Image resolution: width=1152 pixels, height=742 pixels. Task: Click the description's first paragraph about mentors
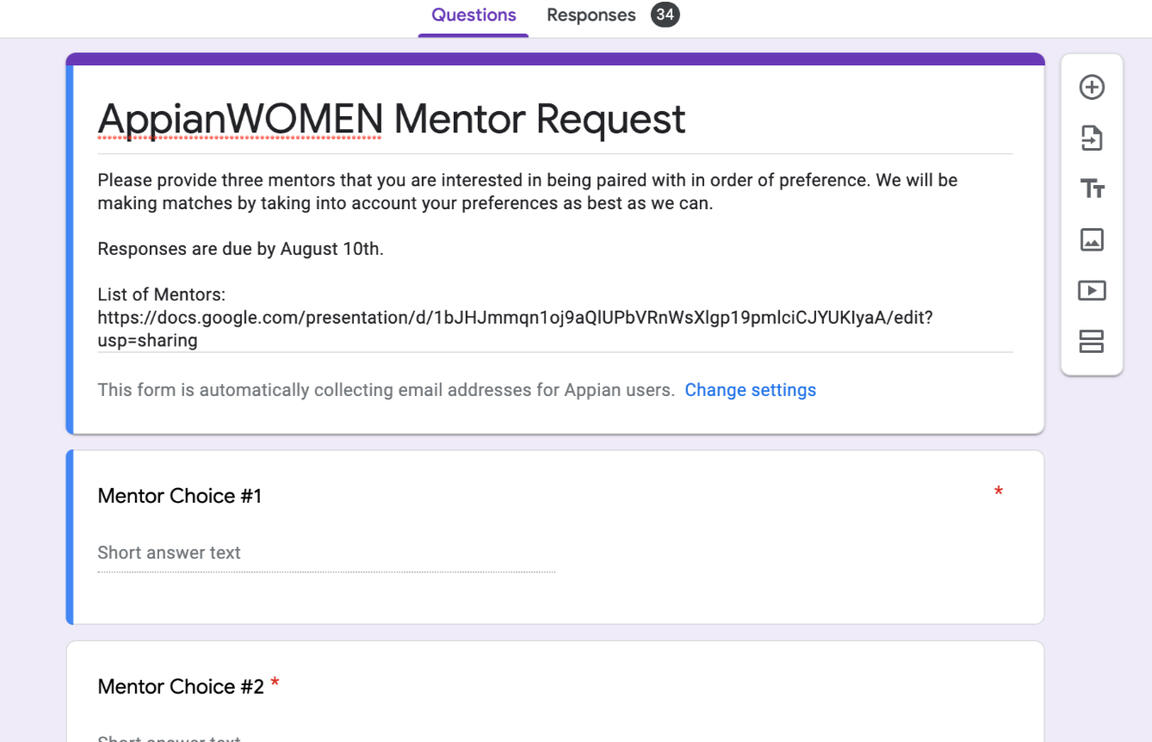tap(527, 191)
